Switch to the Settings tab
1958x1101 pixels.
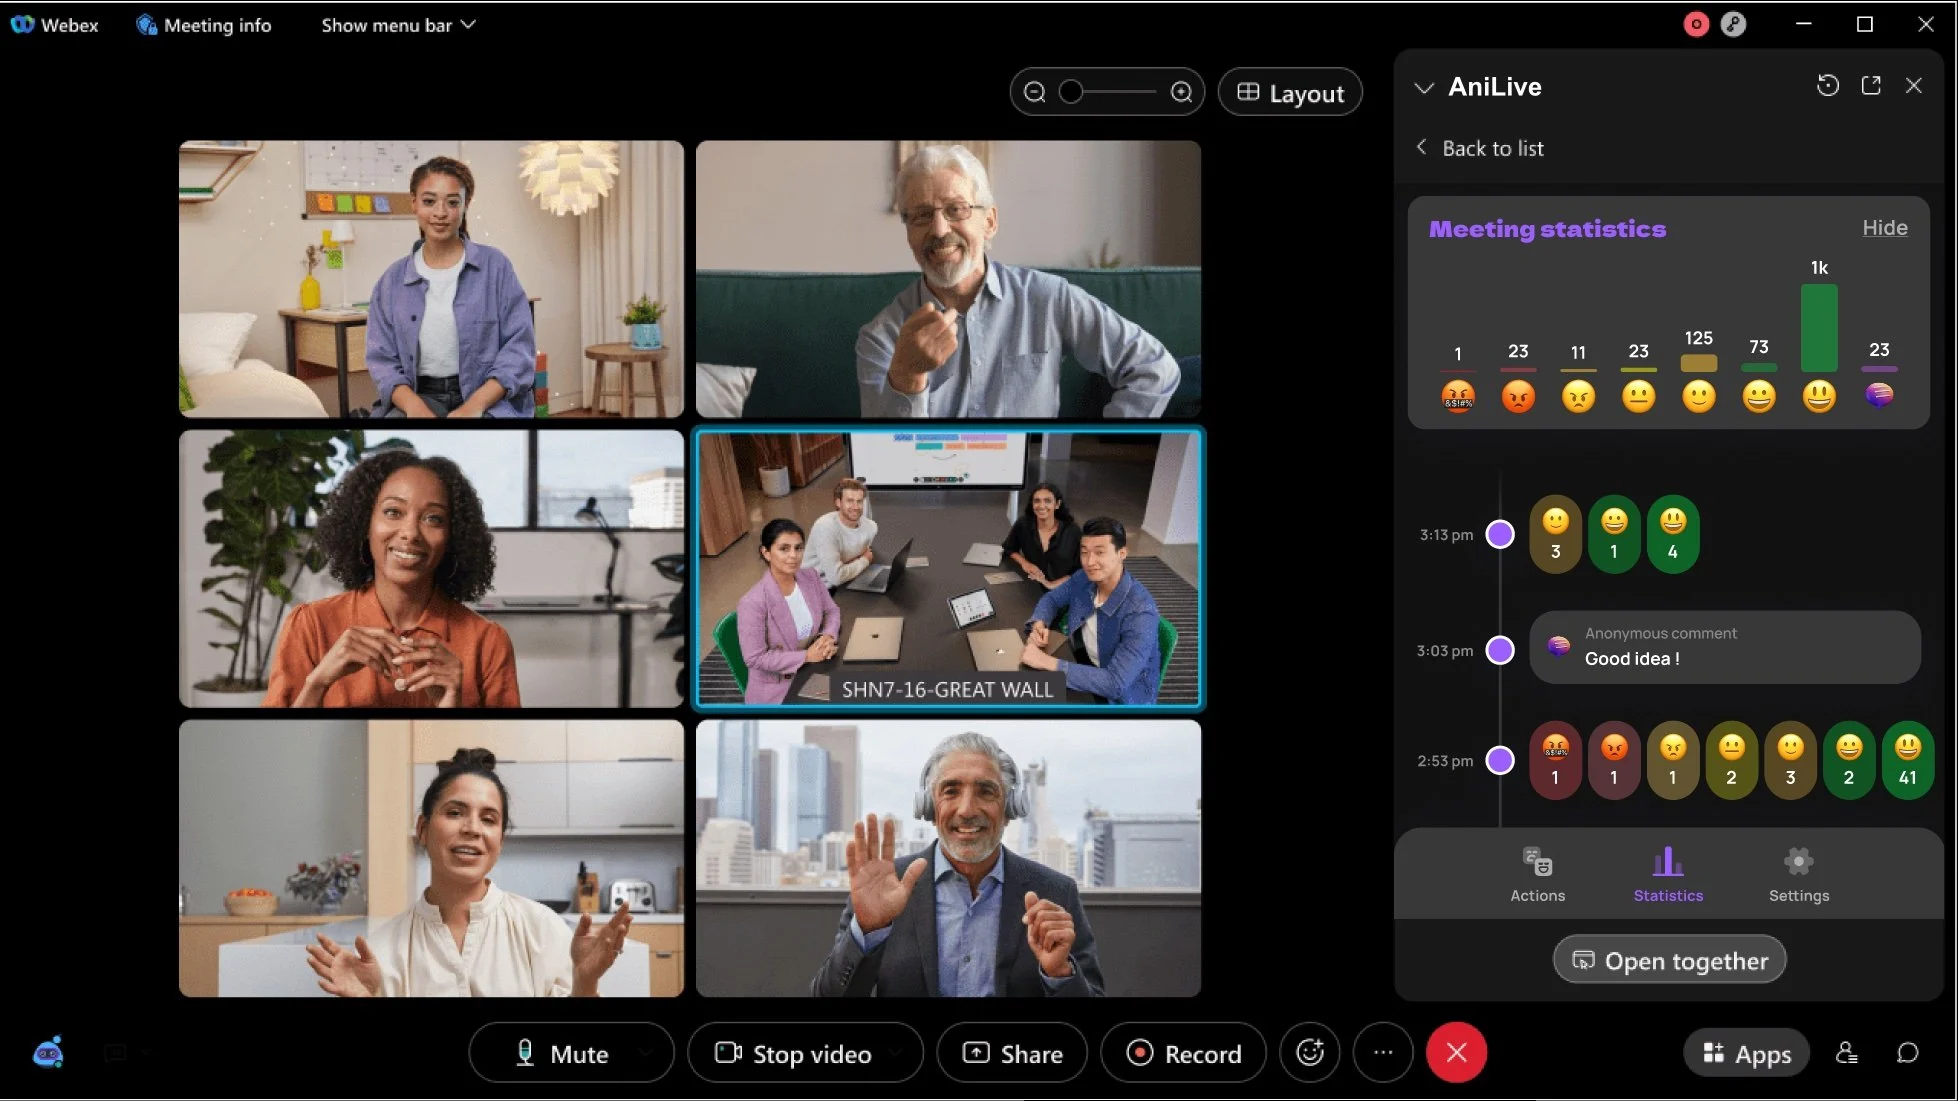(x=1798, y=874)
